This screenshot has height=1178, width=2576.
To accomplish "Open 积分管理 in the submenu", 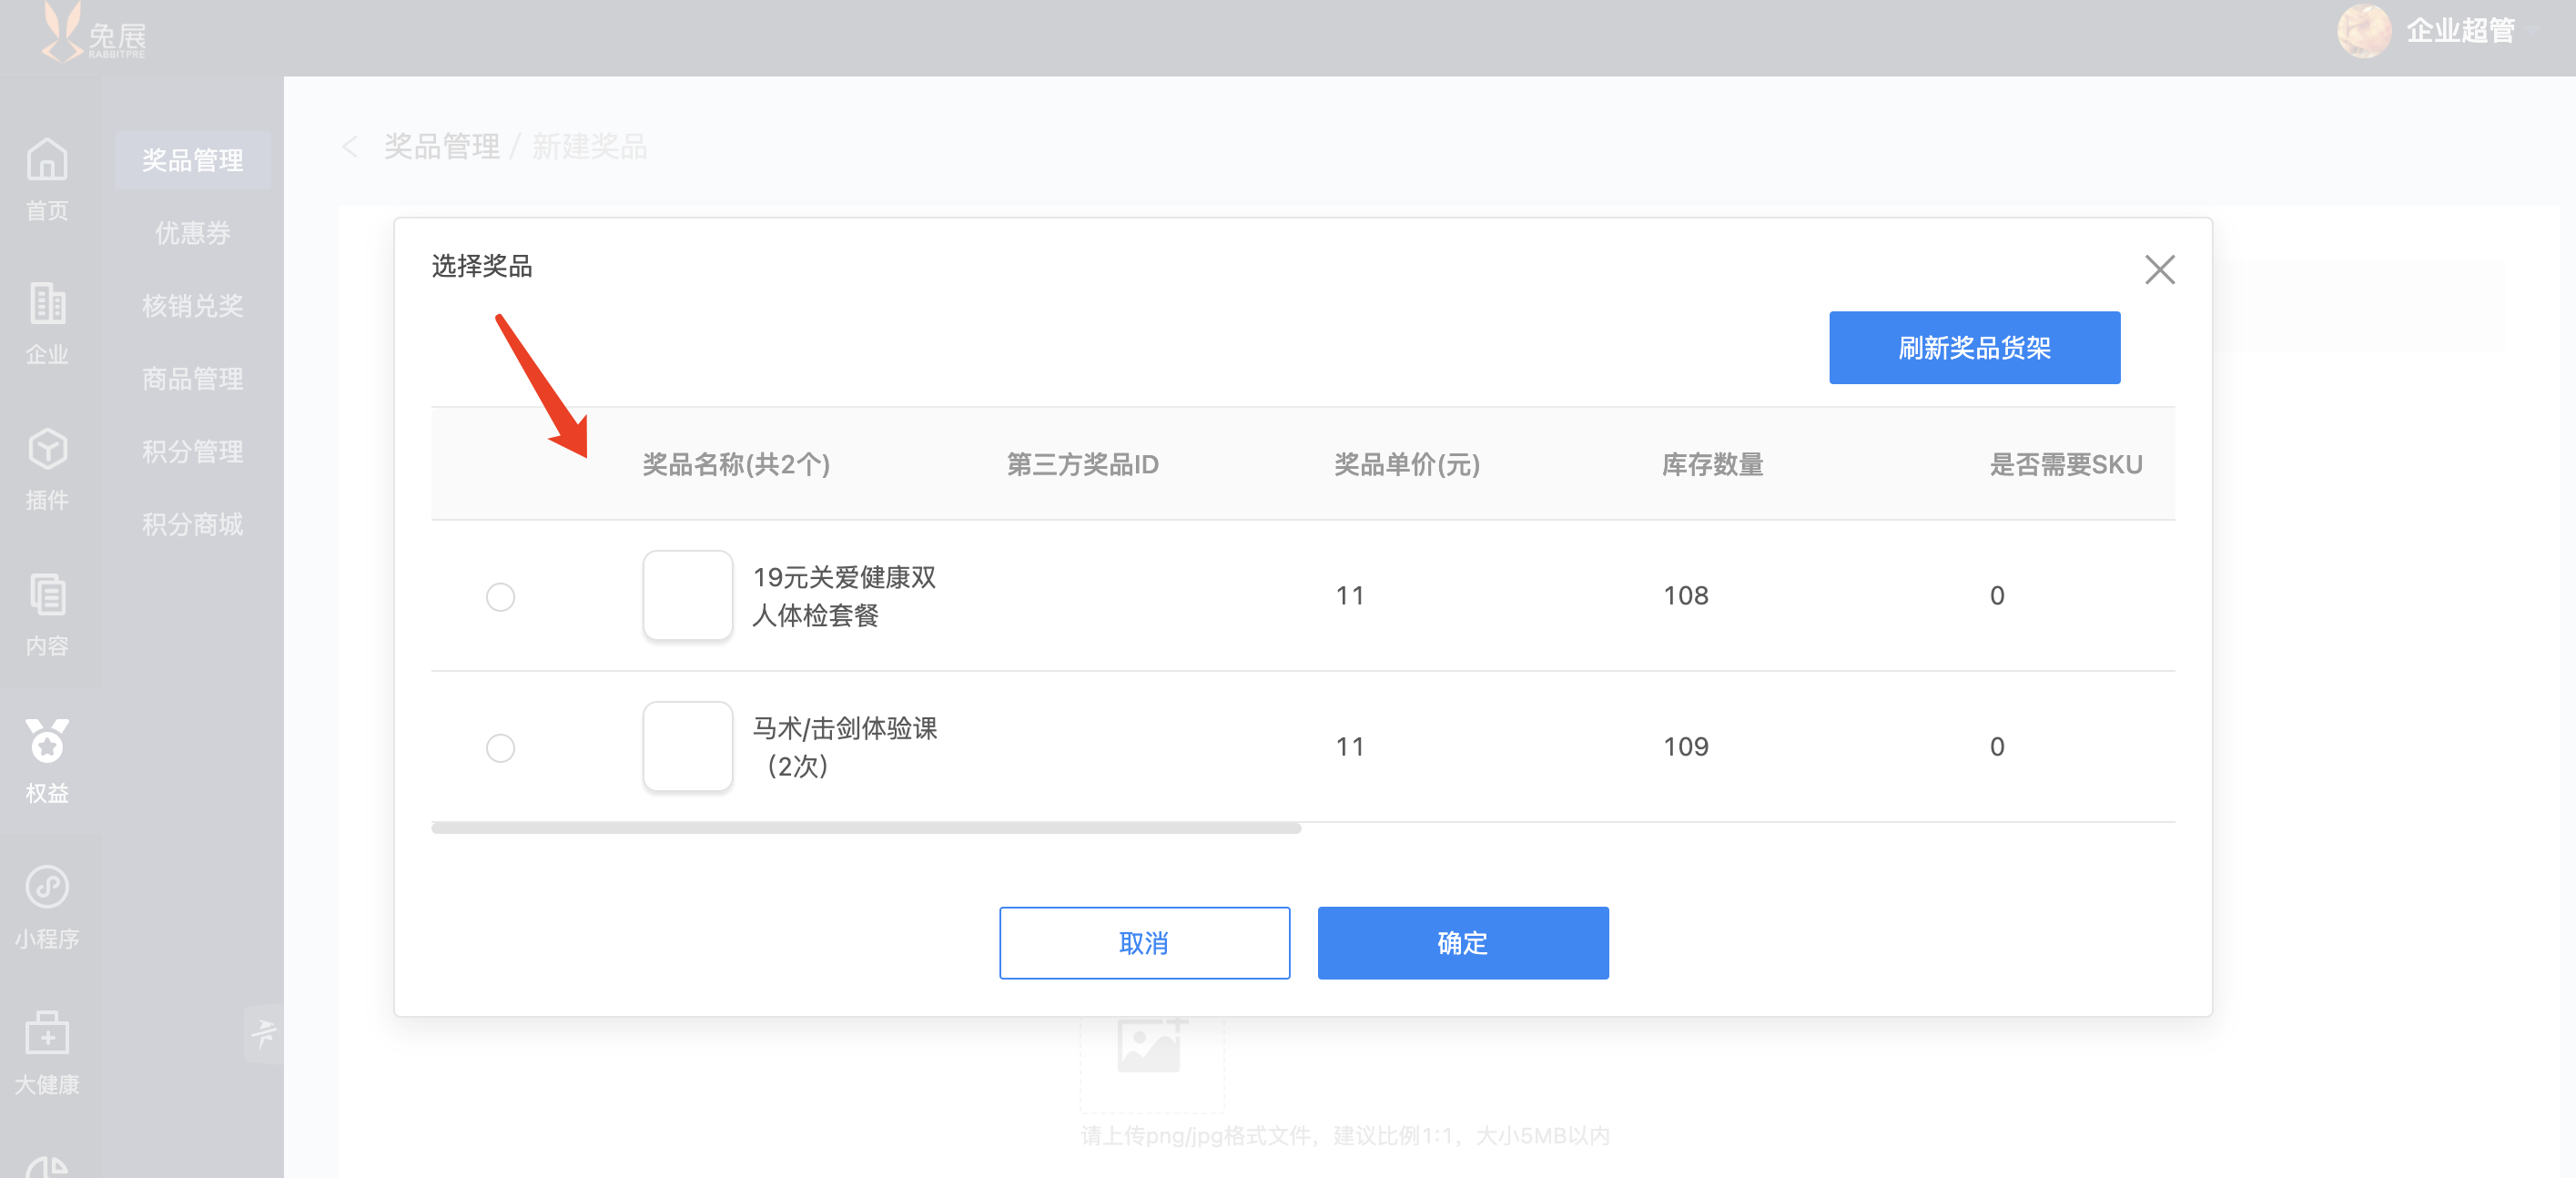I will coord(192,452).
